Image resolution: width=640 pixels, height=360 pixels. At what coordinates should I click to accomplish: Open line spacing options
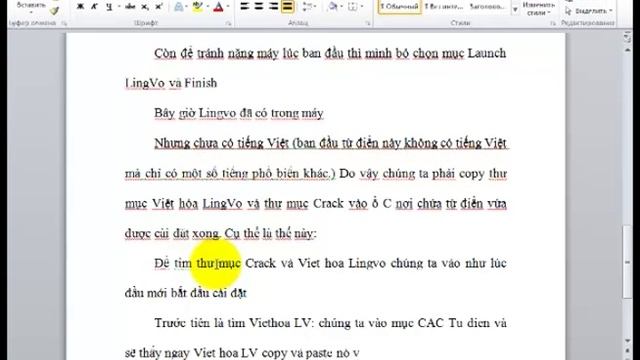307,7
